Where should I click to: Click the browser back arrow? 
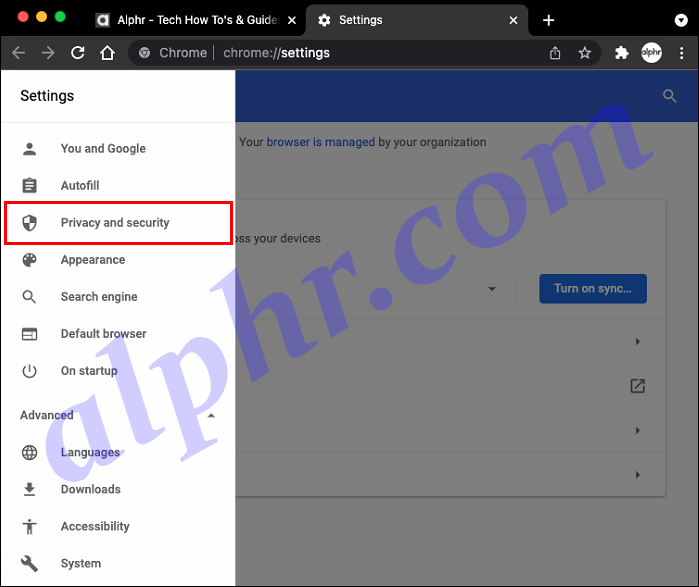18,53
